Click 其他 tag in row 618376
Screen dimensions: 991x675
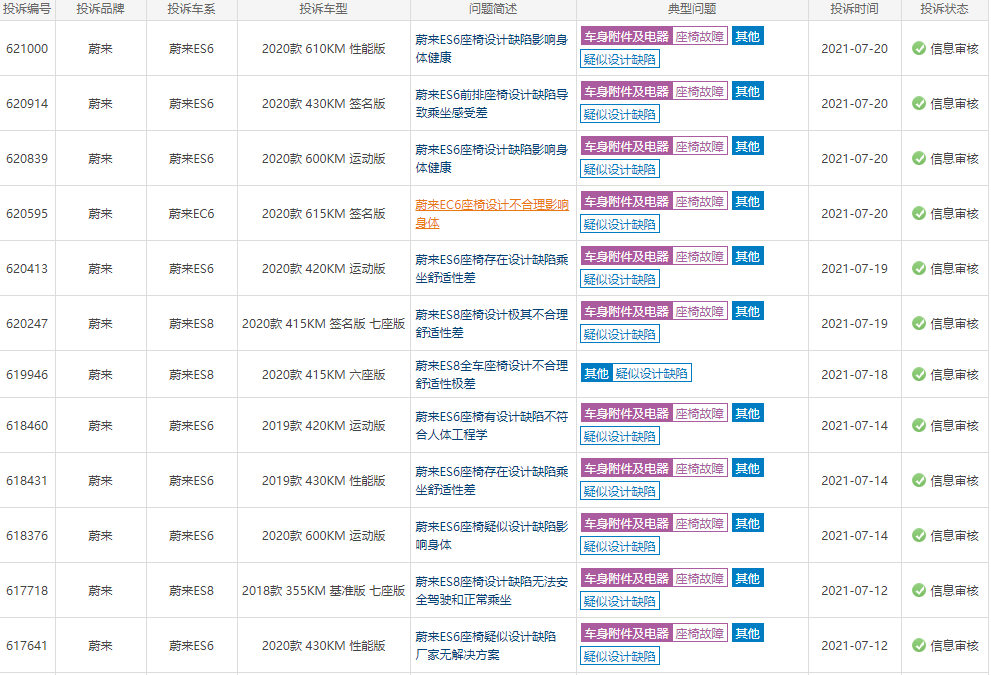click(748, 523)
